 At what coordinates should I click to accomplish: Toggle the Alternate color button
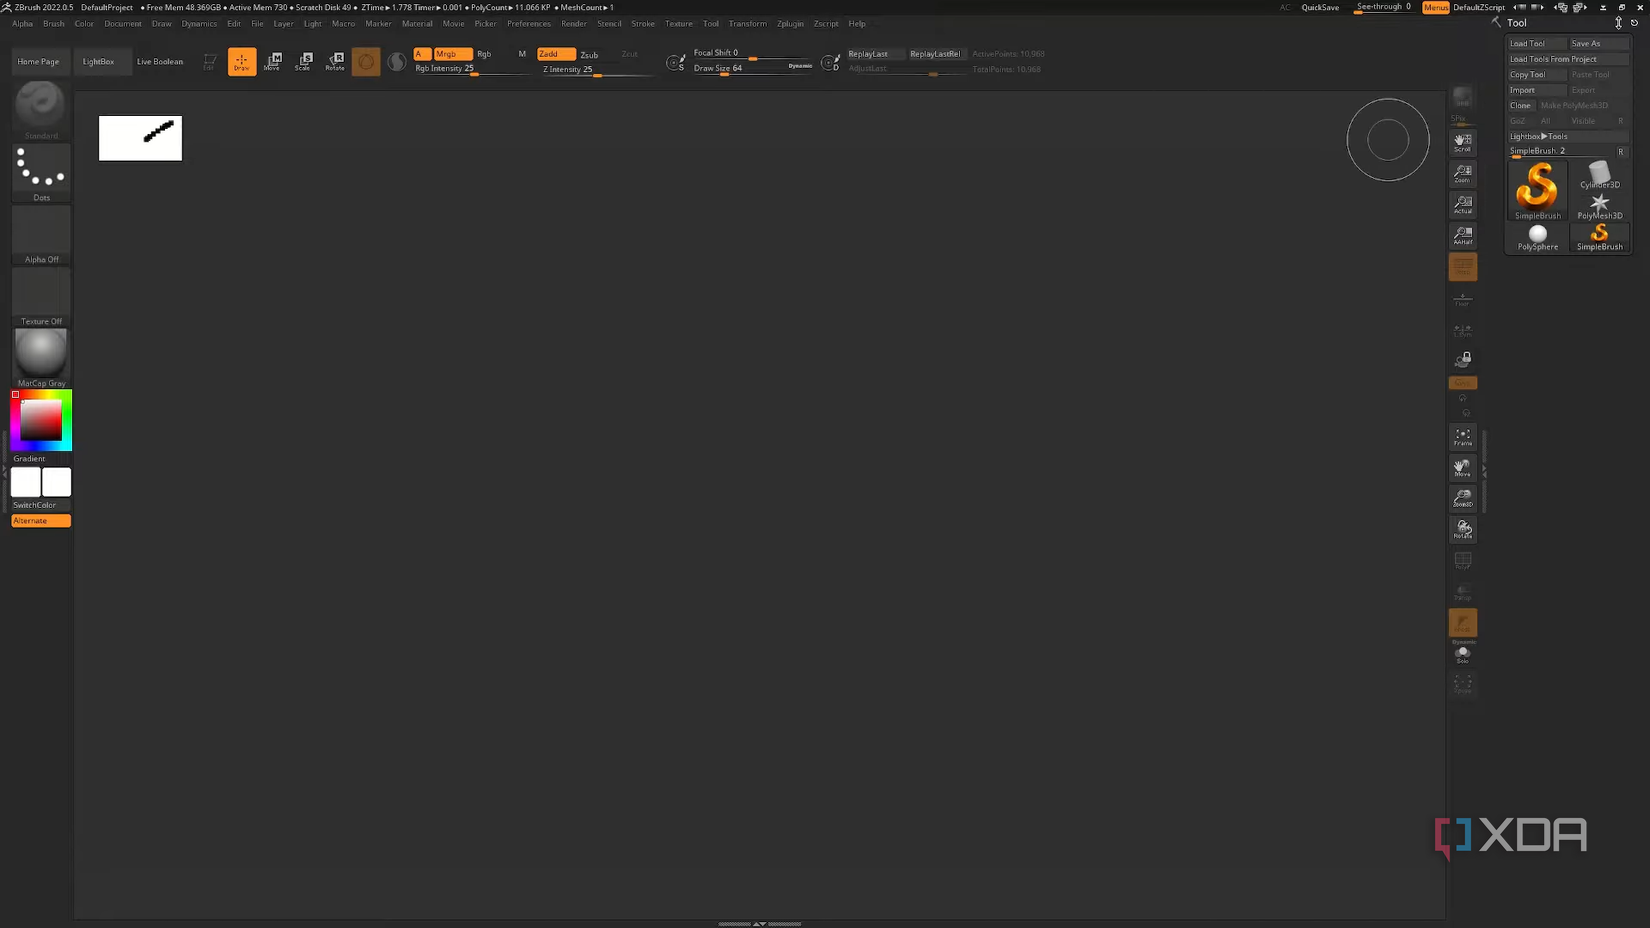pos(41,521)
